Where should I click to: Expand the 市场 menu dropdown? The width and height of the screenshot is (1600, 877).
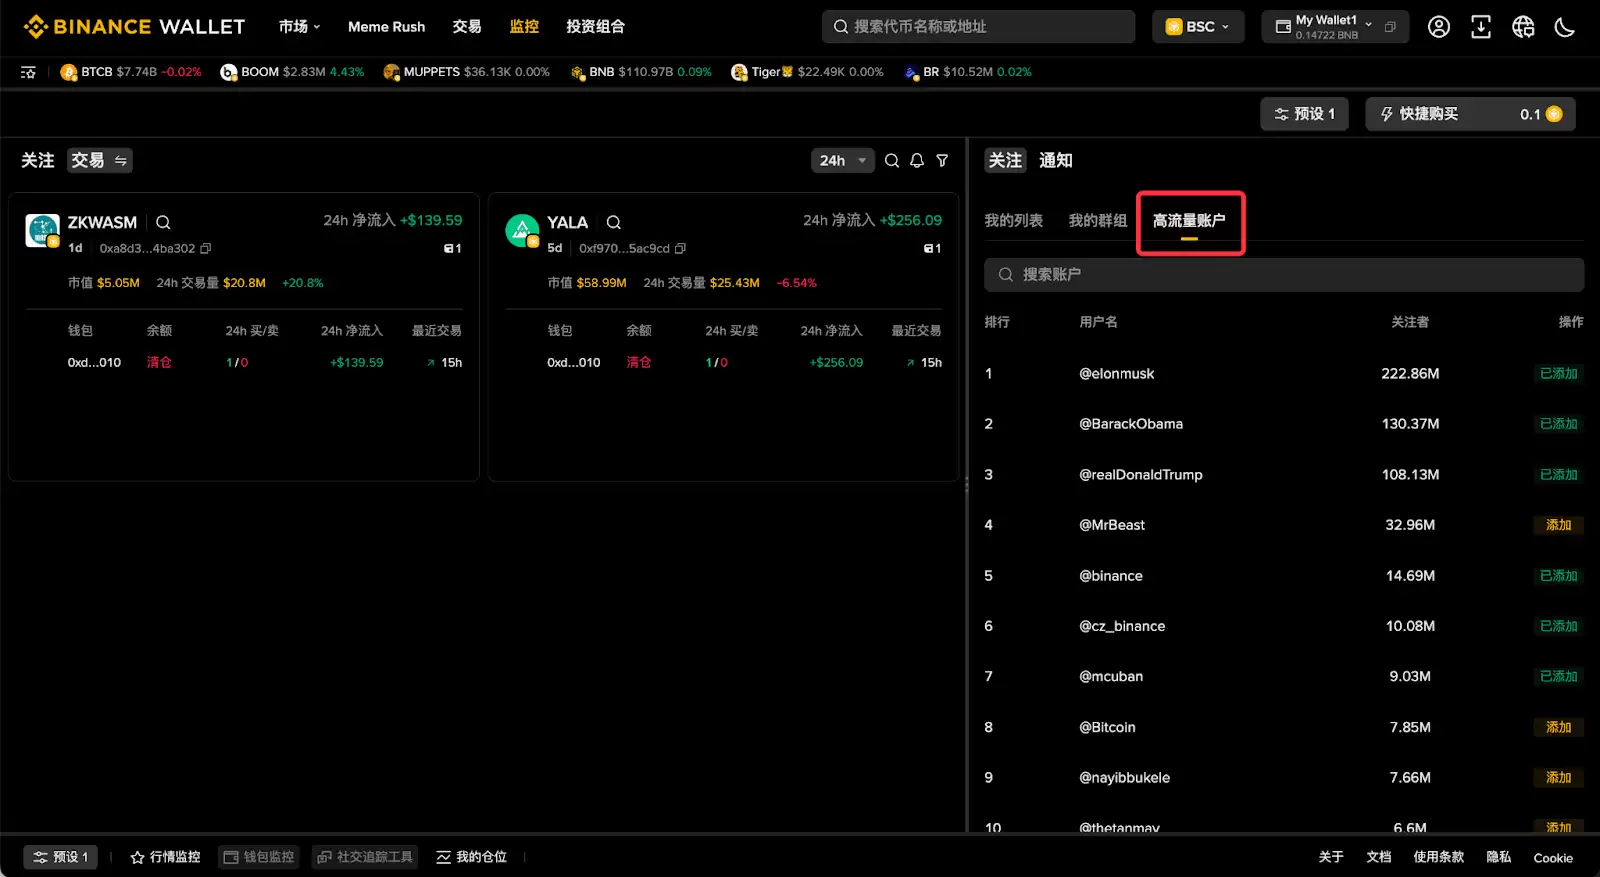(x=299, y=27)
